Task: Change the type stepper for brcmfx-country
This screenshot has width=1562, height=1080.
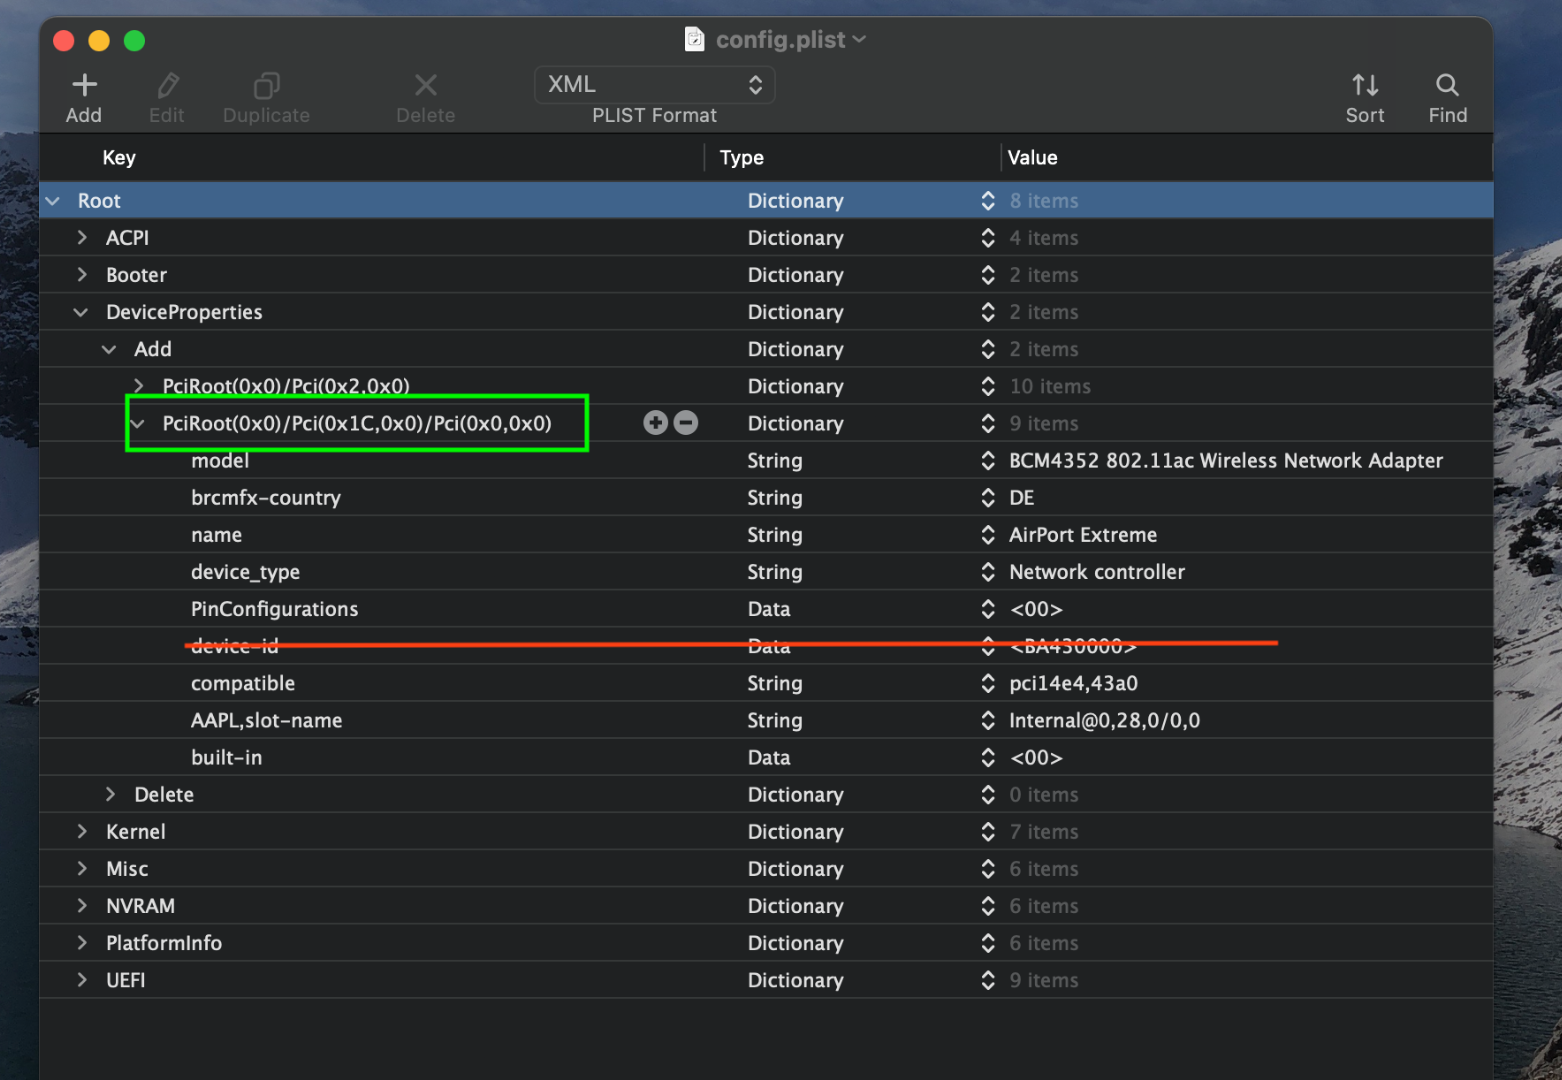Action: [988, 498]
